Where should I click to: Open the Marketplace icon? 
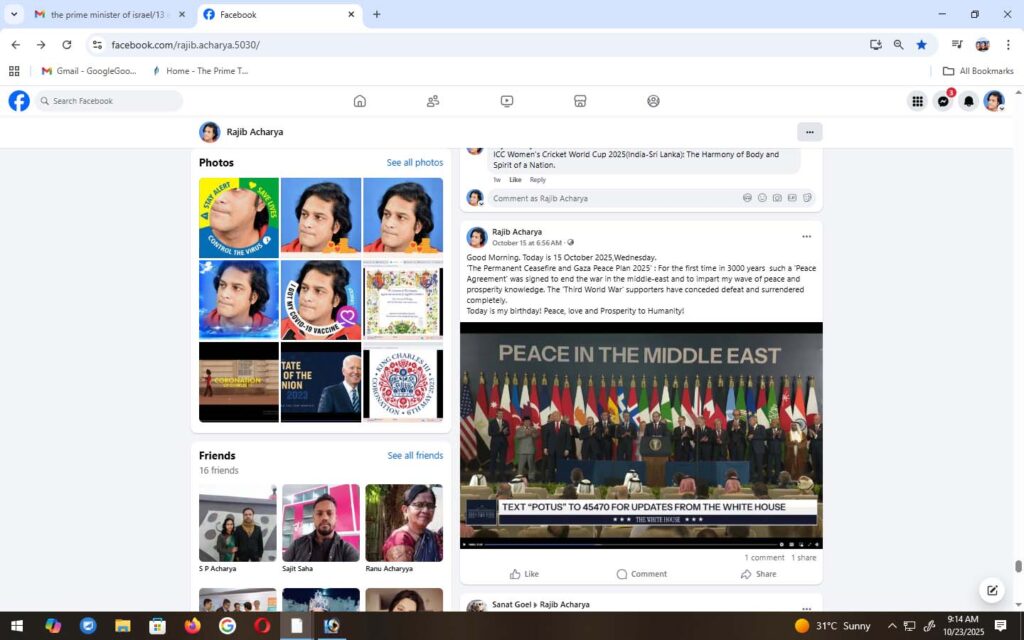pos(580,101)
